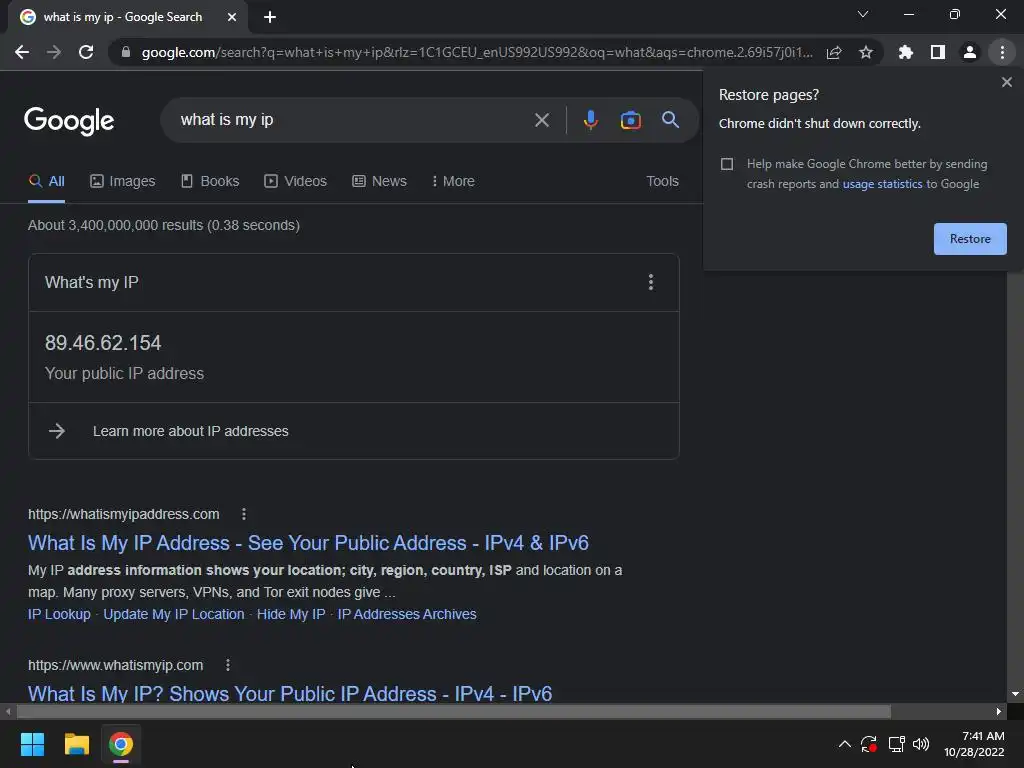Click the address bar URL text
1024x768 pixels.
point(477,52)
